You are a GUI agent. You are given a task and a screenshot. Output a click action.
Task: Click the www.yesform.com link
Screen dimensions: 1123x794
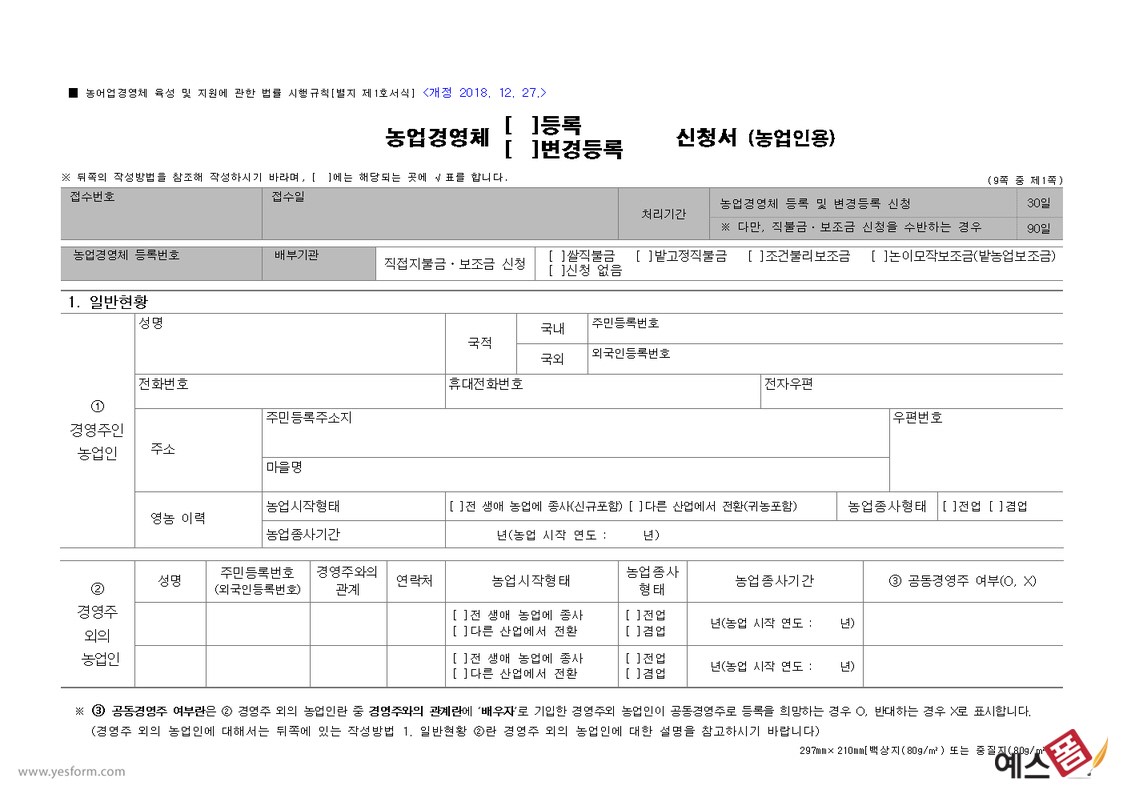tap(72, 771)
